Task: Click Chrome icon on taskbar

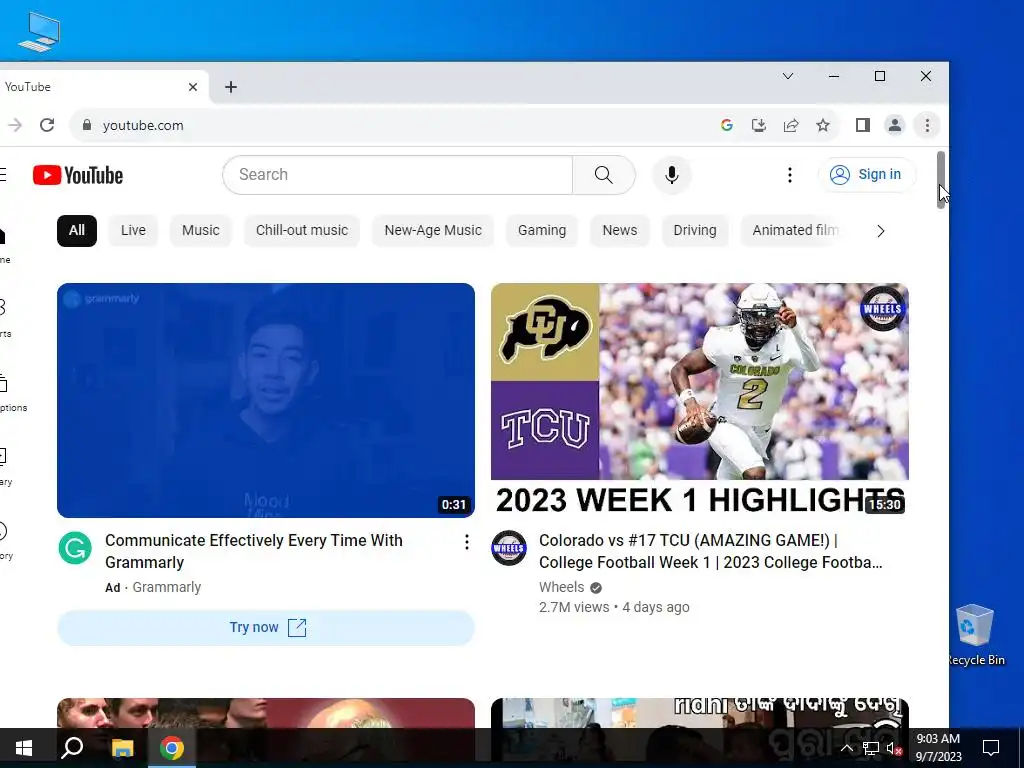Action: pyautogui.click(x=172, y=748)
